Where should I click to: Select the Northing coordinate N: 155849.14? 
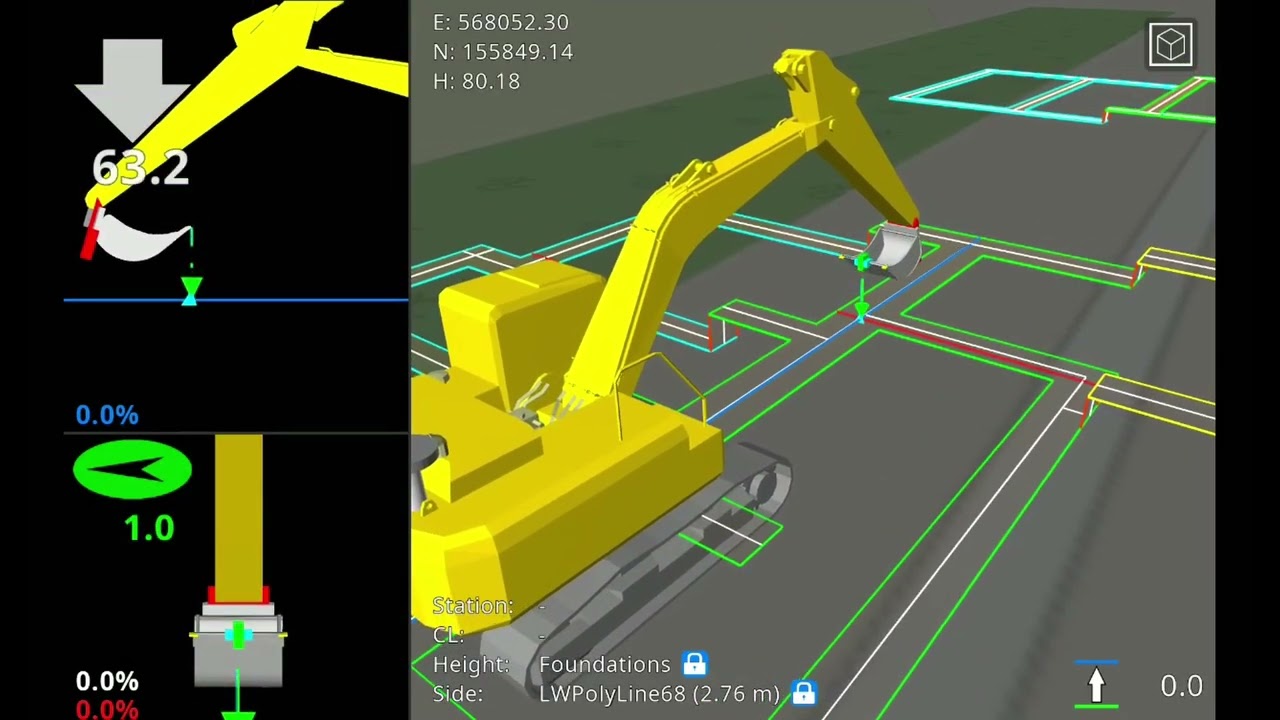click(x=503, y=52)
